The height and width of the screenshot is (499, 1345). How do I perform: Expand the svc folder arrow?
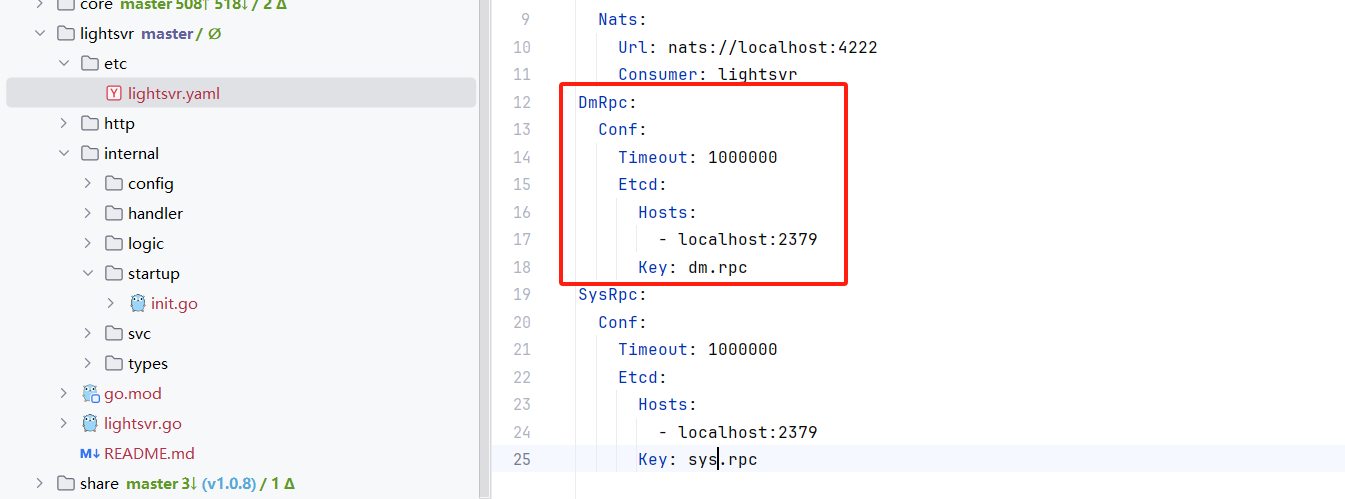tap(88, 334)
